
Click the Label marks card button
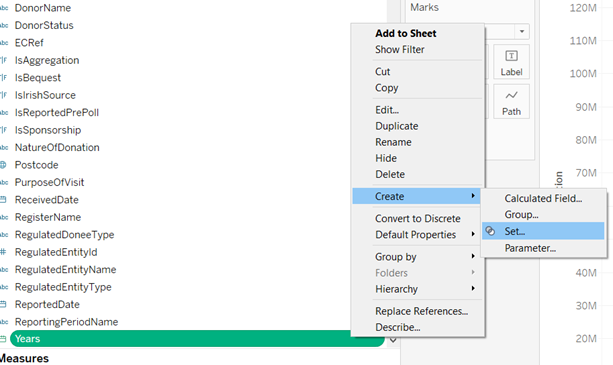coord(511,62)
